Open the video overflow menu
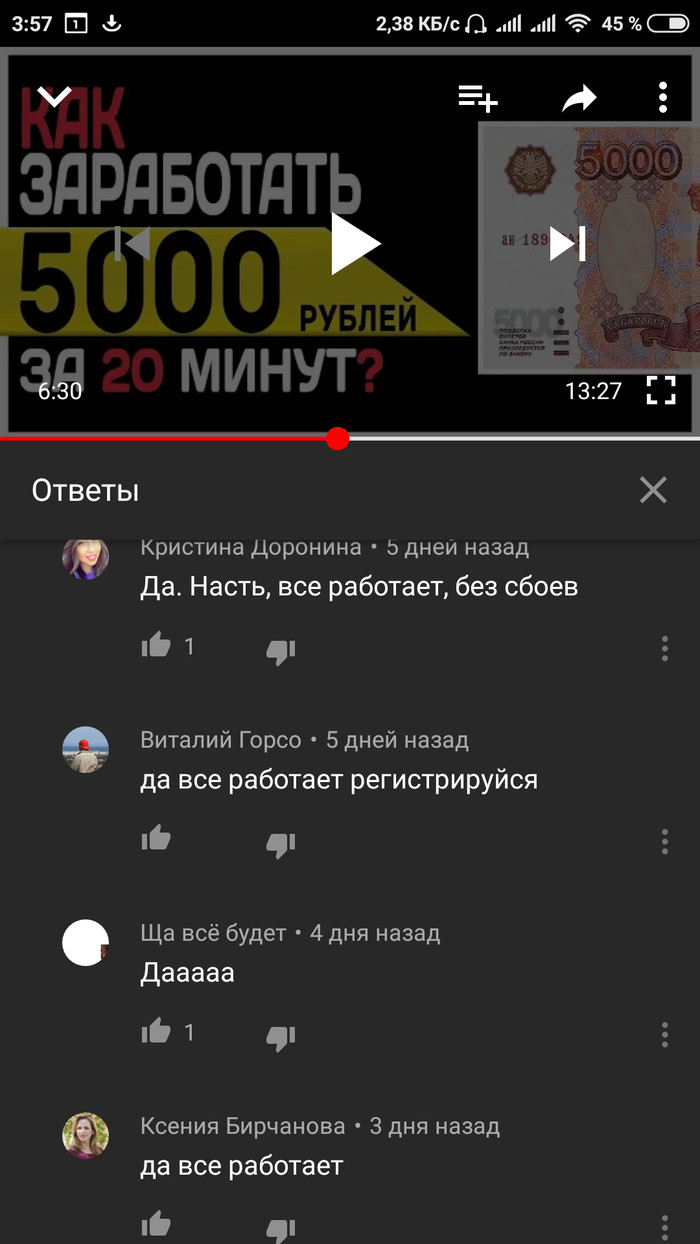This screenshot has height=1244, width=700. [x=663, y=97]
